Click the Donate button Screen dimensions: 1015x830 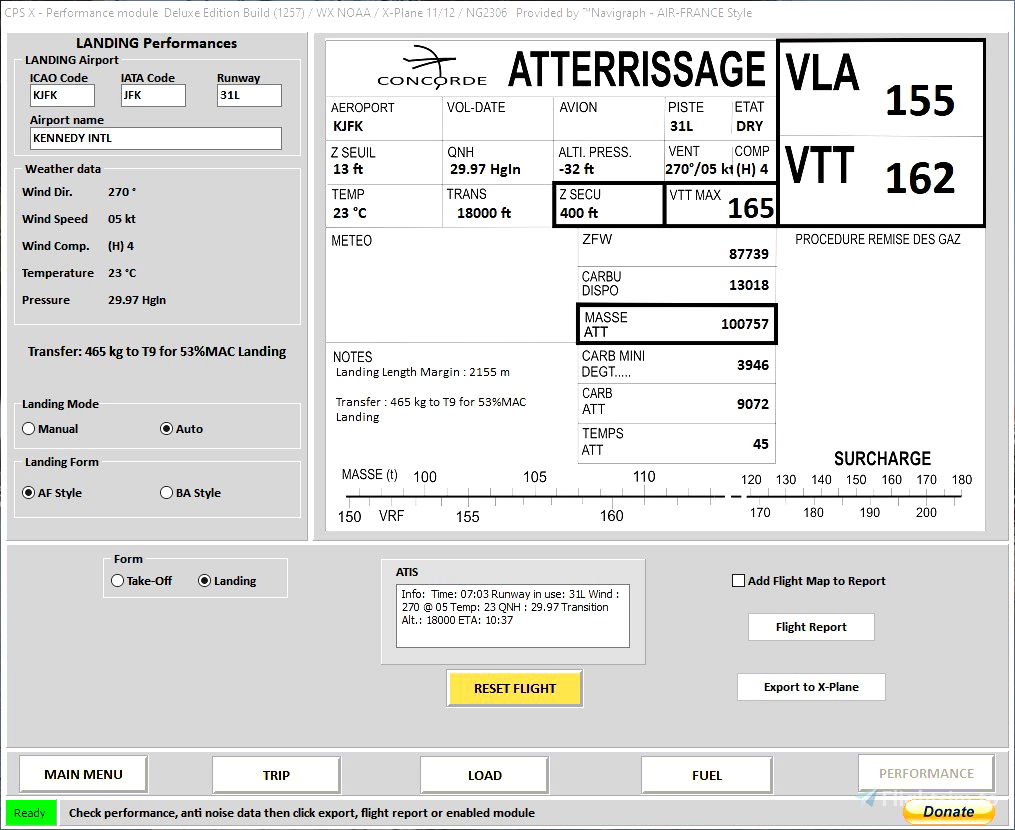pyautogui.click(x=948, y=812)
